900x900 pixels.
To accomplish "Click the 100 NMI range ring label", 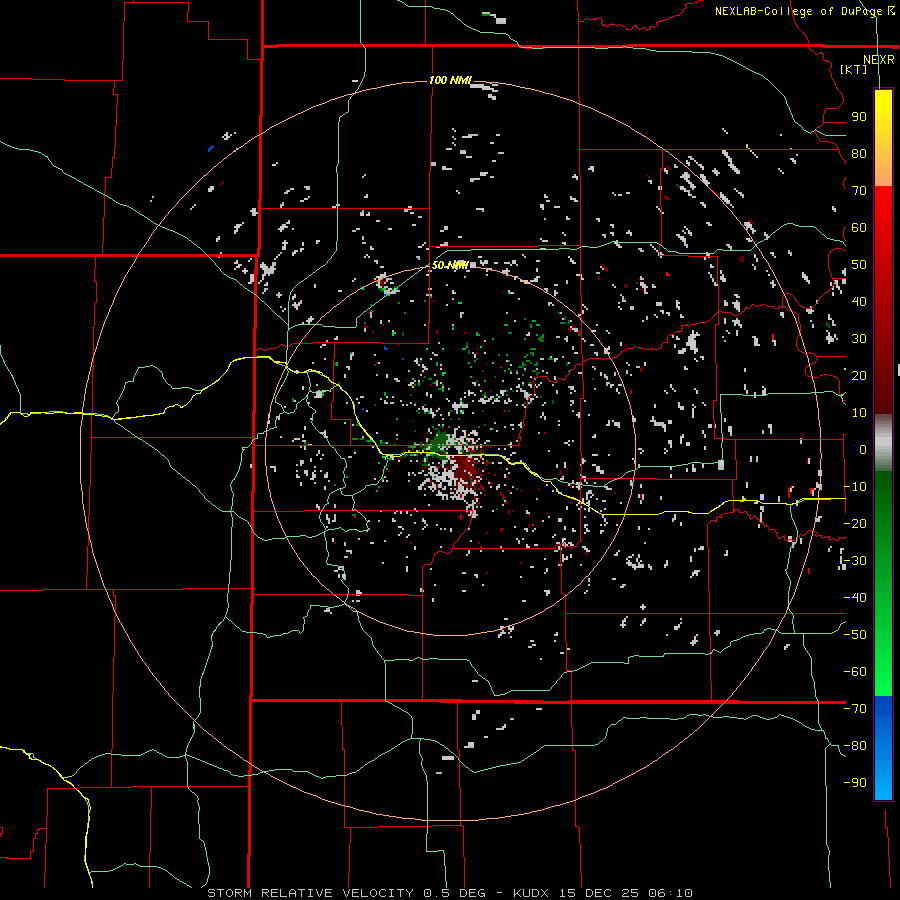I will (450, 80).
